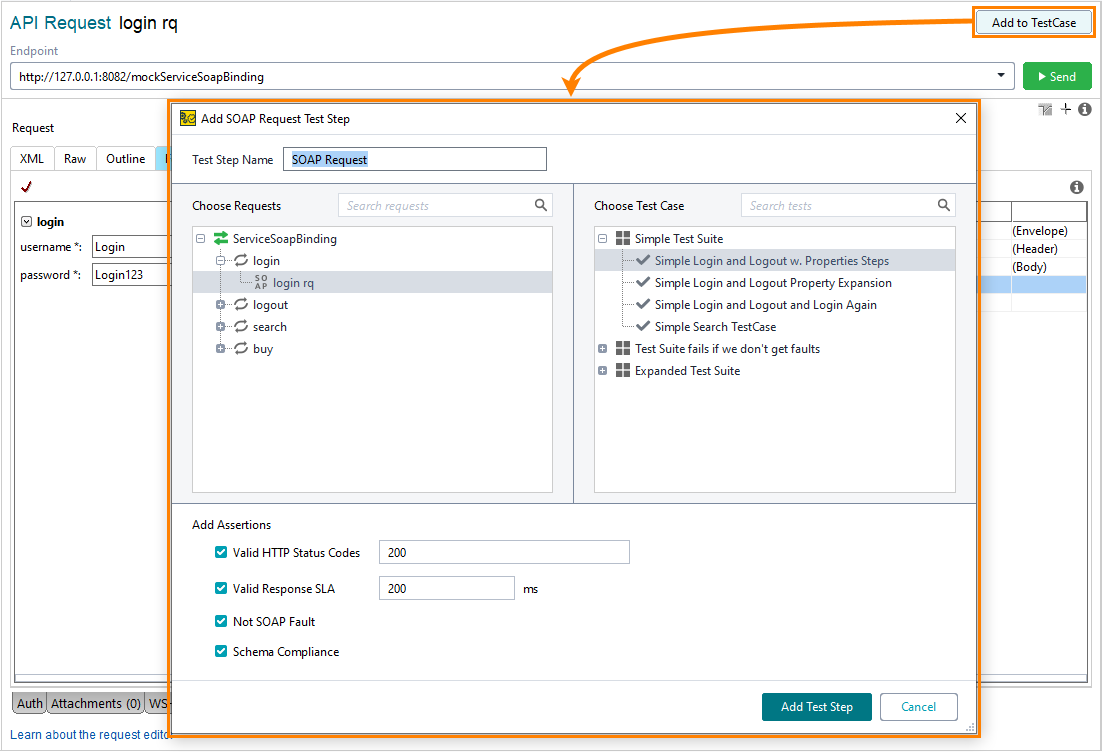
Task: Click the checkmark icon beside Simple Search TestCase
Action: click(x=641, y=326)
